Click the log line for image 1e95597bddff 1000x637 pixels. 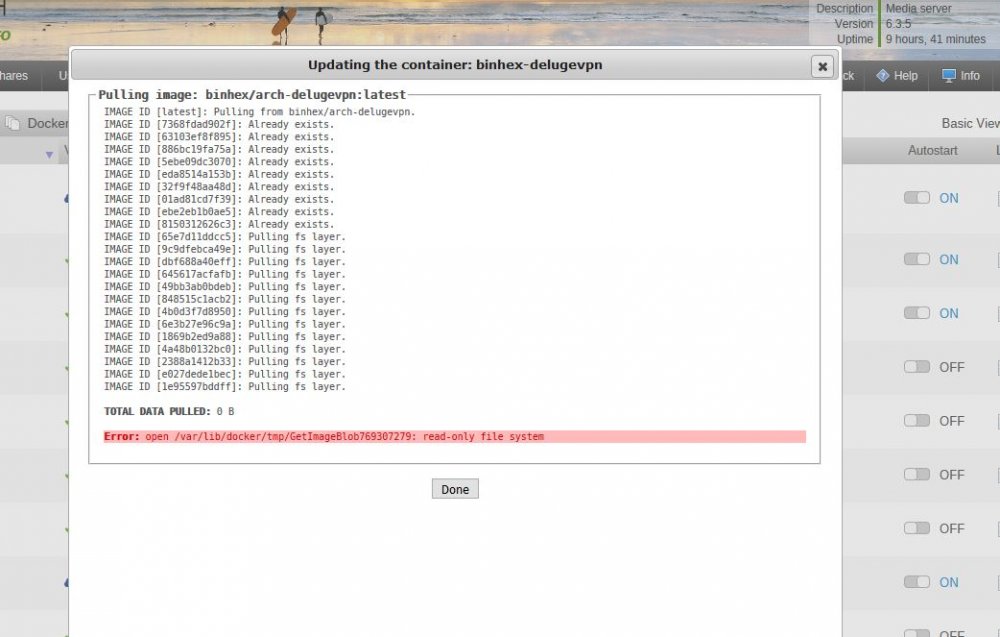pos(224,387)
